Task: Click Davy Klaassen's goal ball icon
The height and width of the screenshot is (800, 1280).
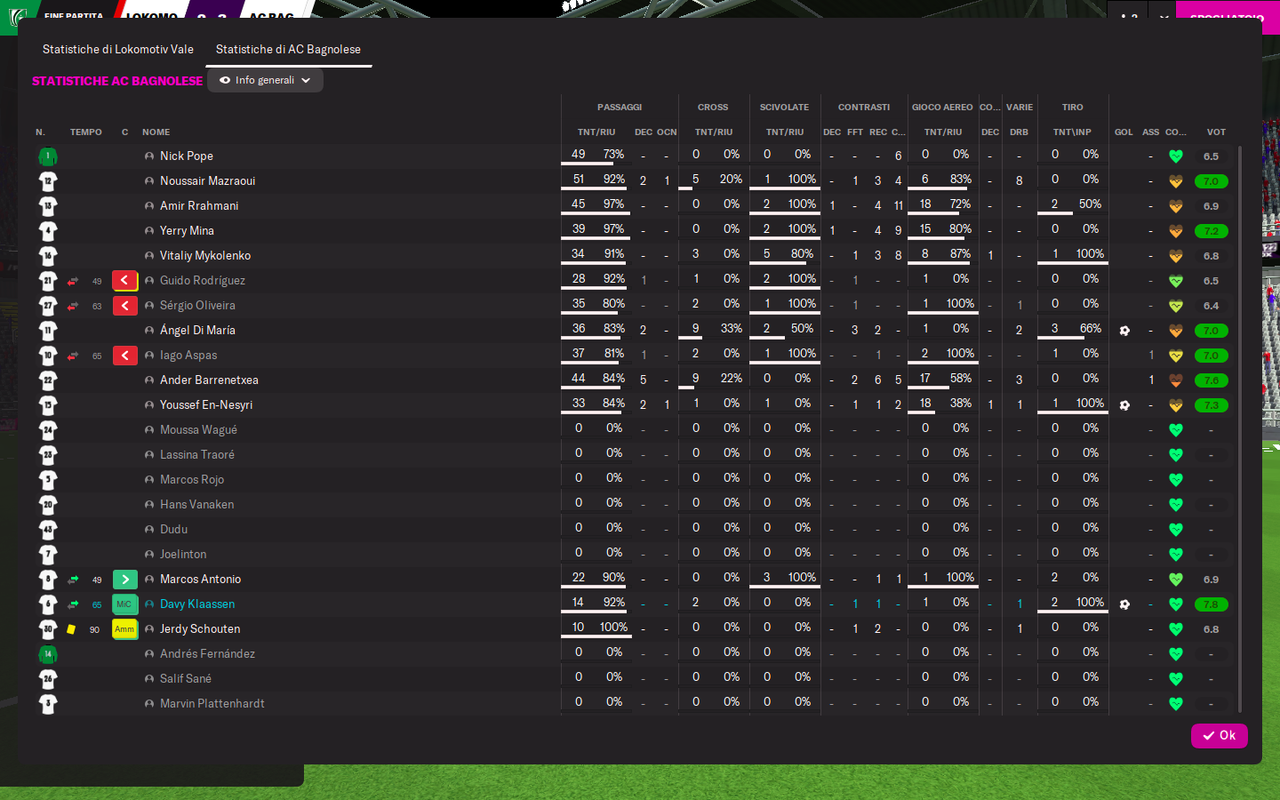Action: point(1124,604)
